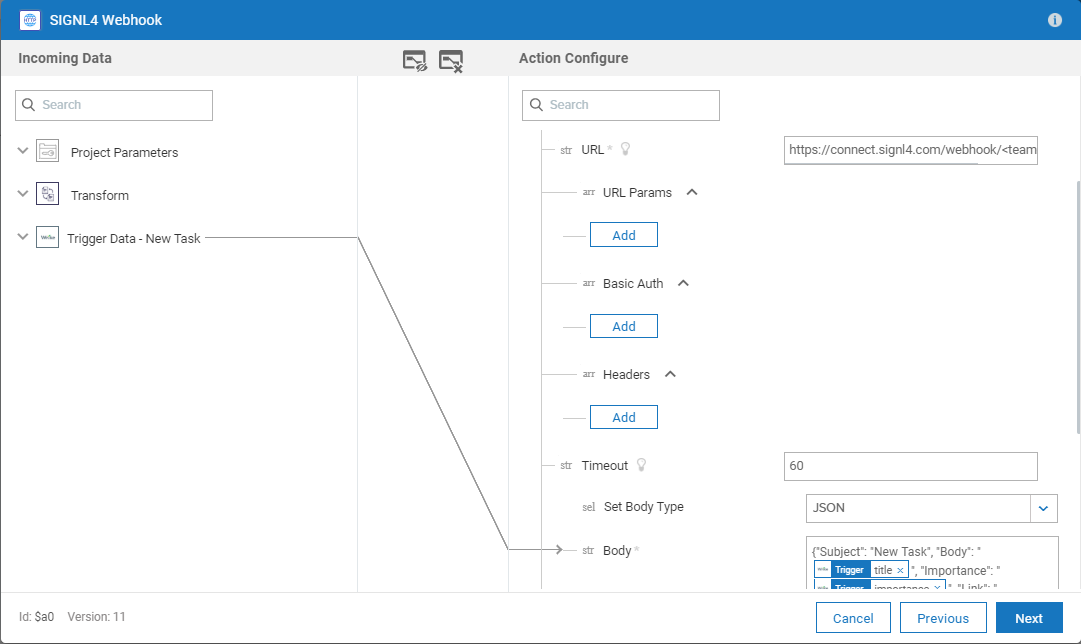Click the URL Params field label
Image resolution: width=1081 pixels, height=644 pixels.
click(x=637, y=192)
